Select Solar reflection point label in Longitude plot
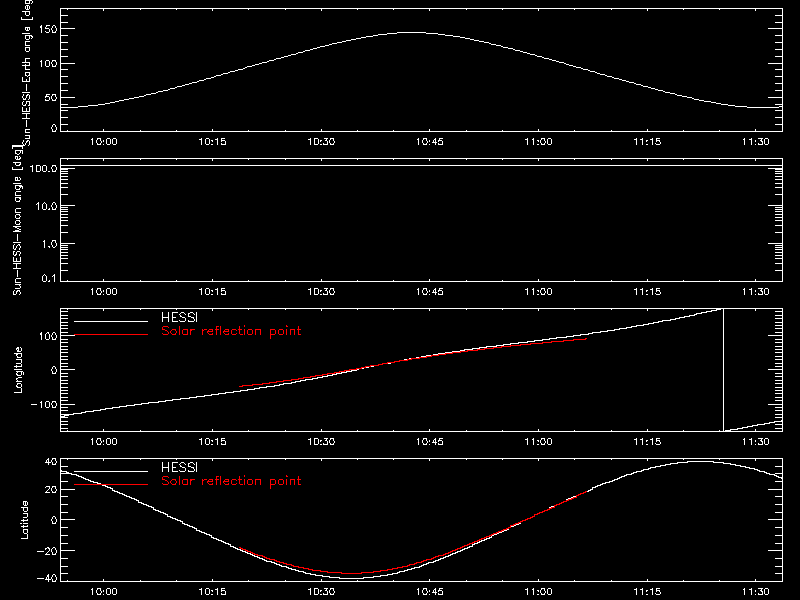 coord(231,331)
